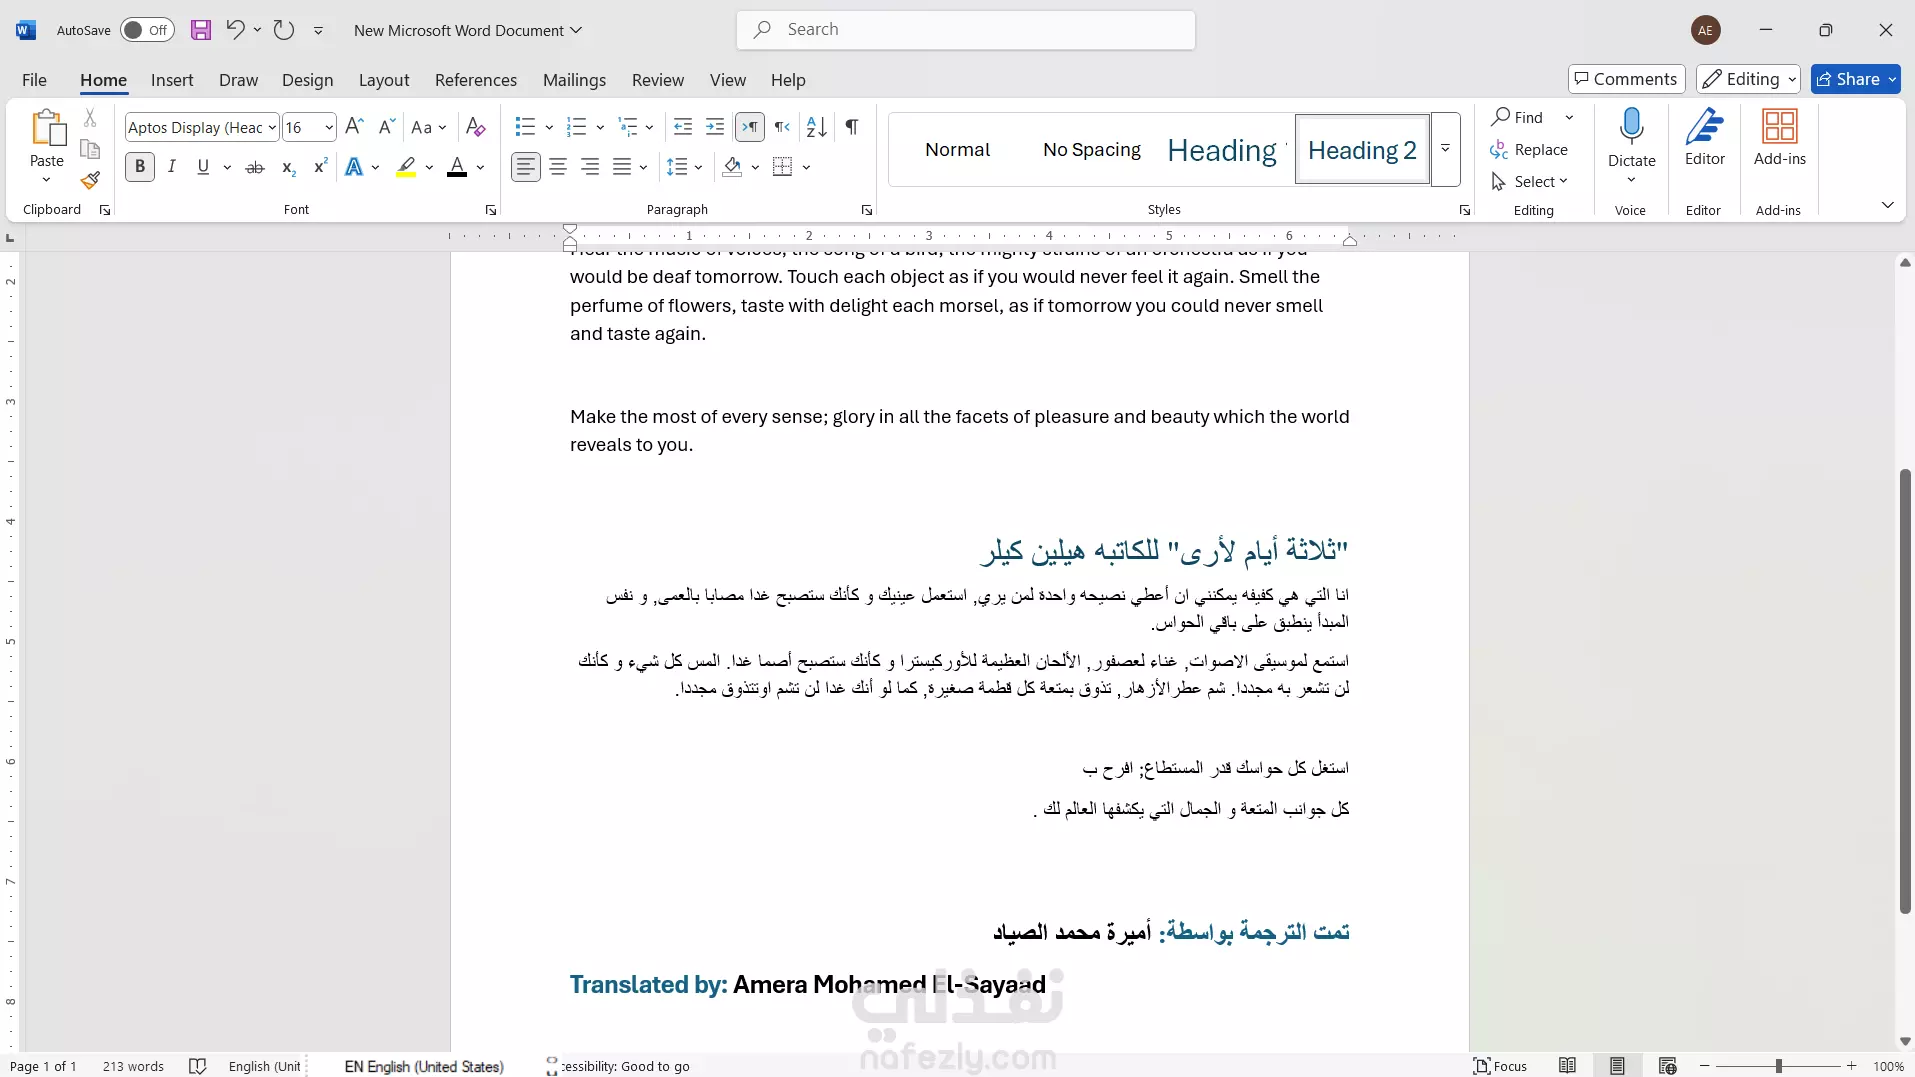1915x1077 pixels.
Task: Open the Editor pane
Action: [1704, 137]
